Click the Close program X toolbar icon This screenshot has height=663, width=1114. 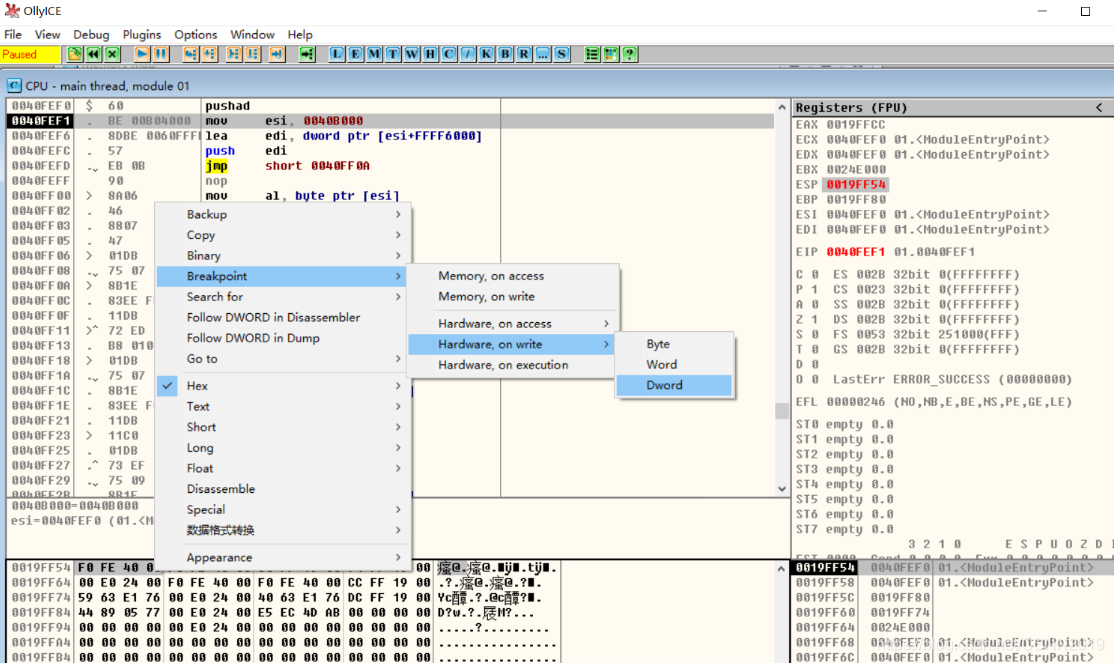[x=112, y=54]
